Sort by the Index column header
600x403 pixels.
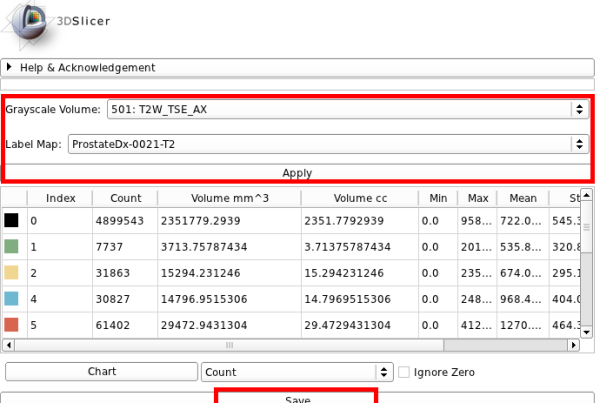[60, 198]
